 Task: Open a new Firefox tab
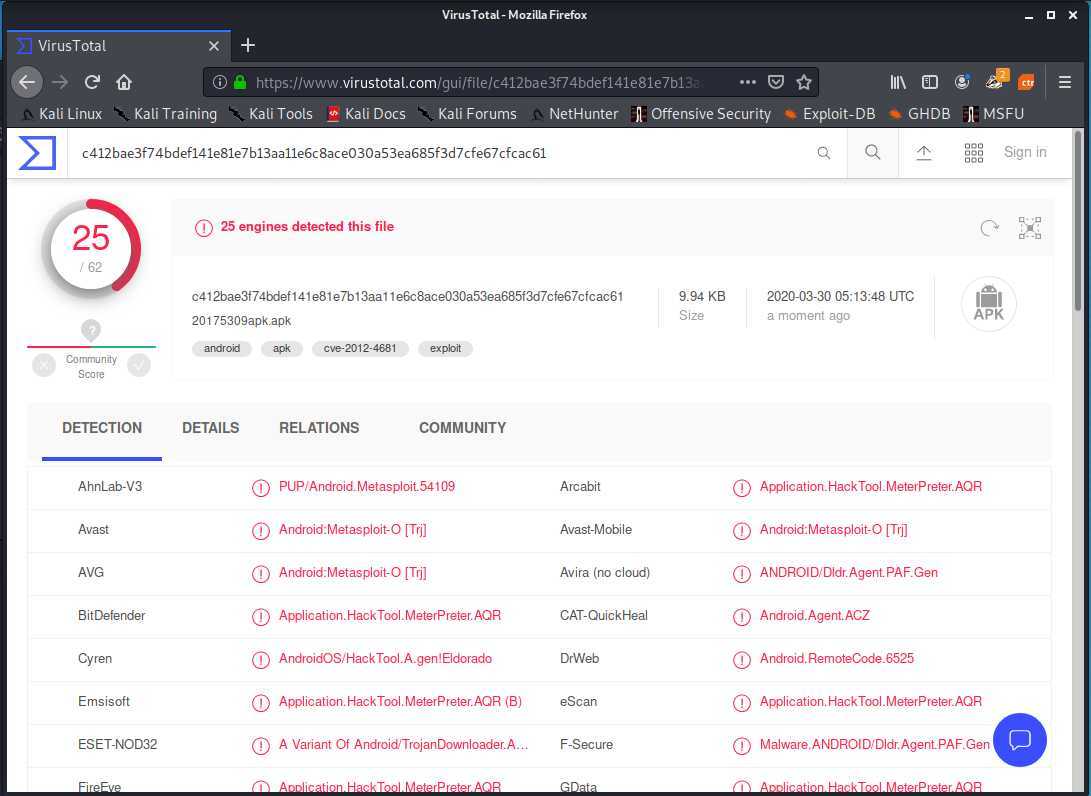click(x=248, y=45)
